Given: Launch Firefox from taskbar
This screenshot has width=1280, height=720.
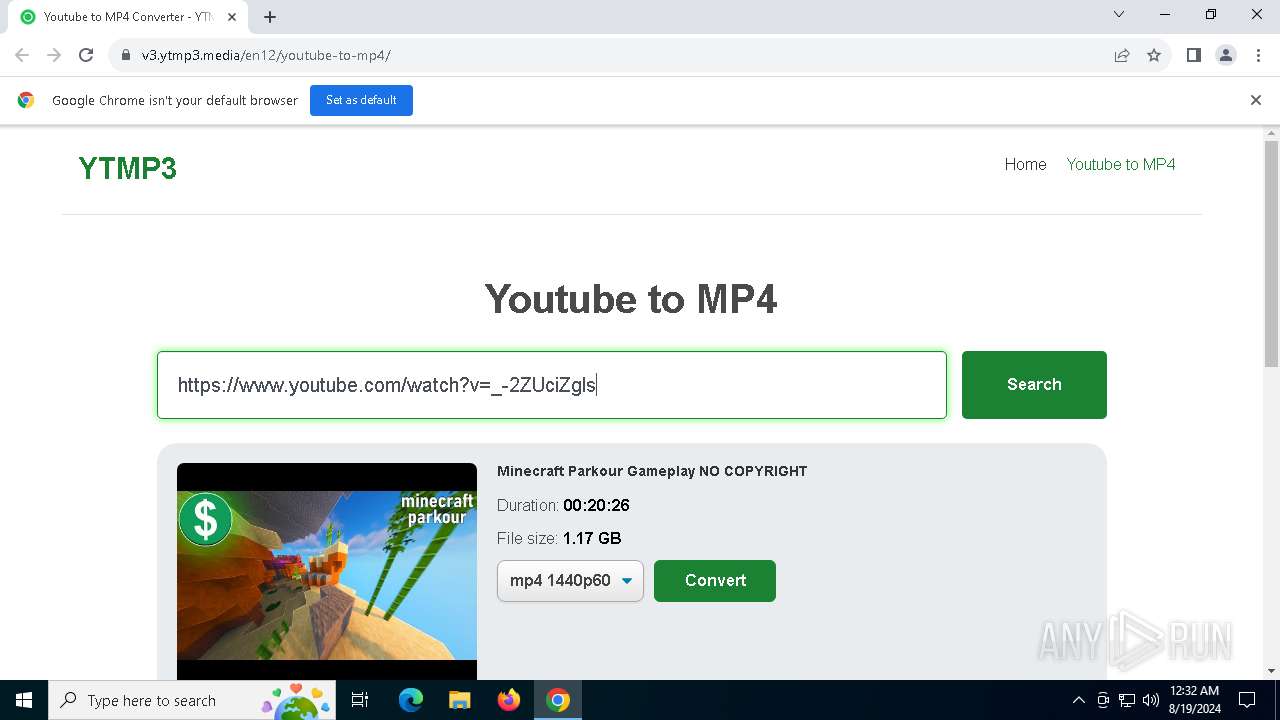Looking at the screenshot, I should 509,700.
